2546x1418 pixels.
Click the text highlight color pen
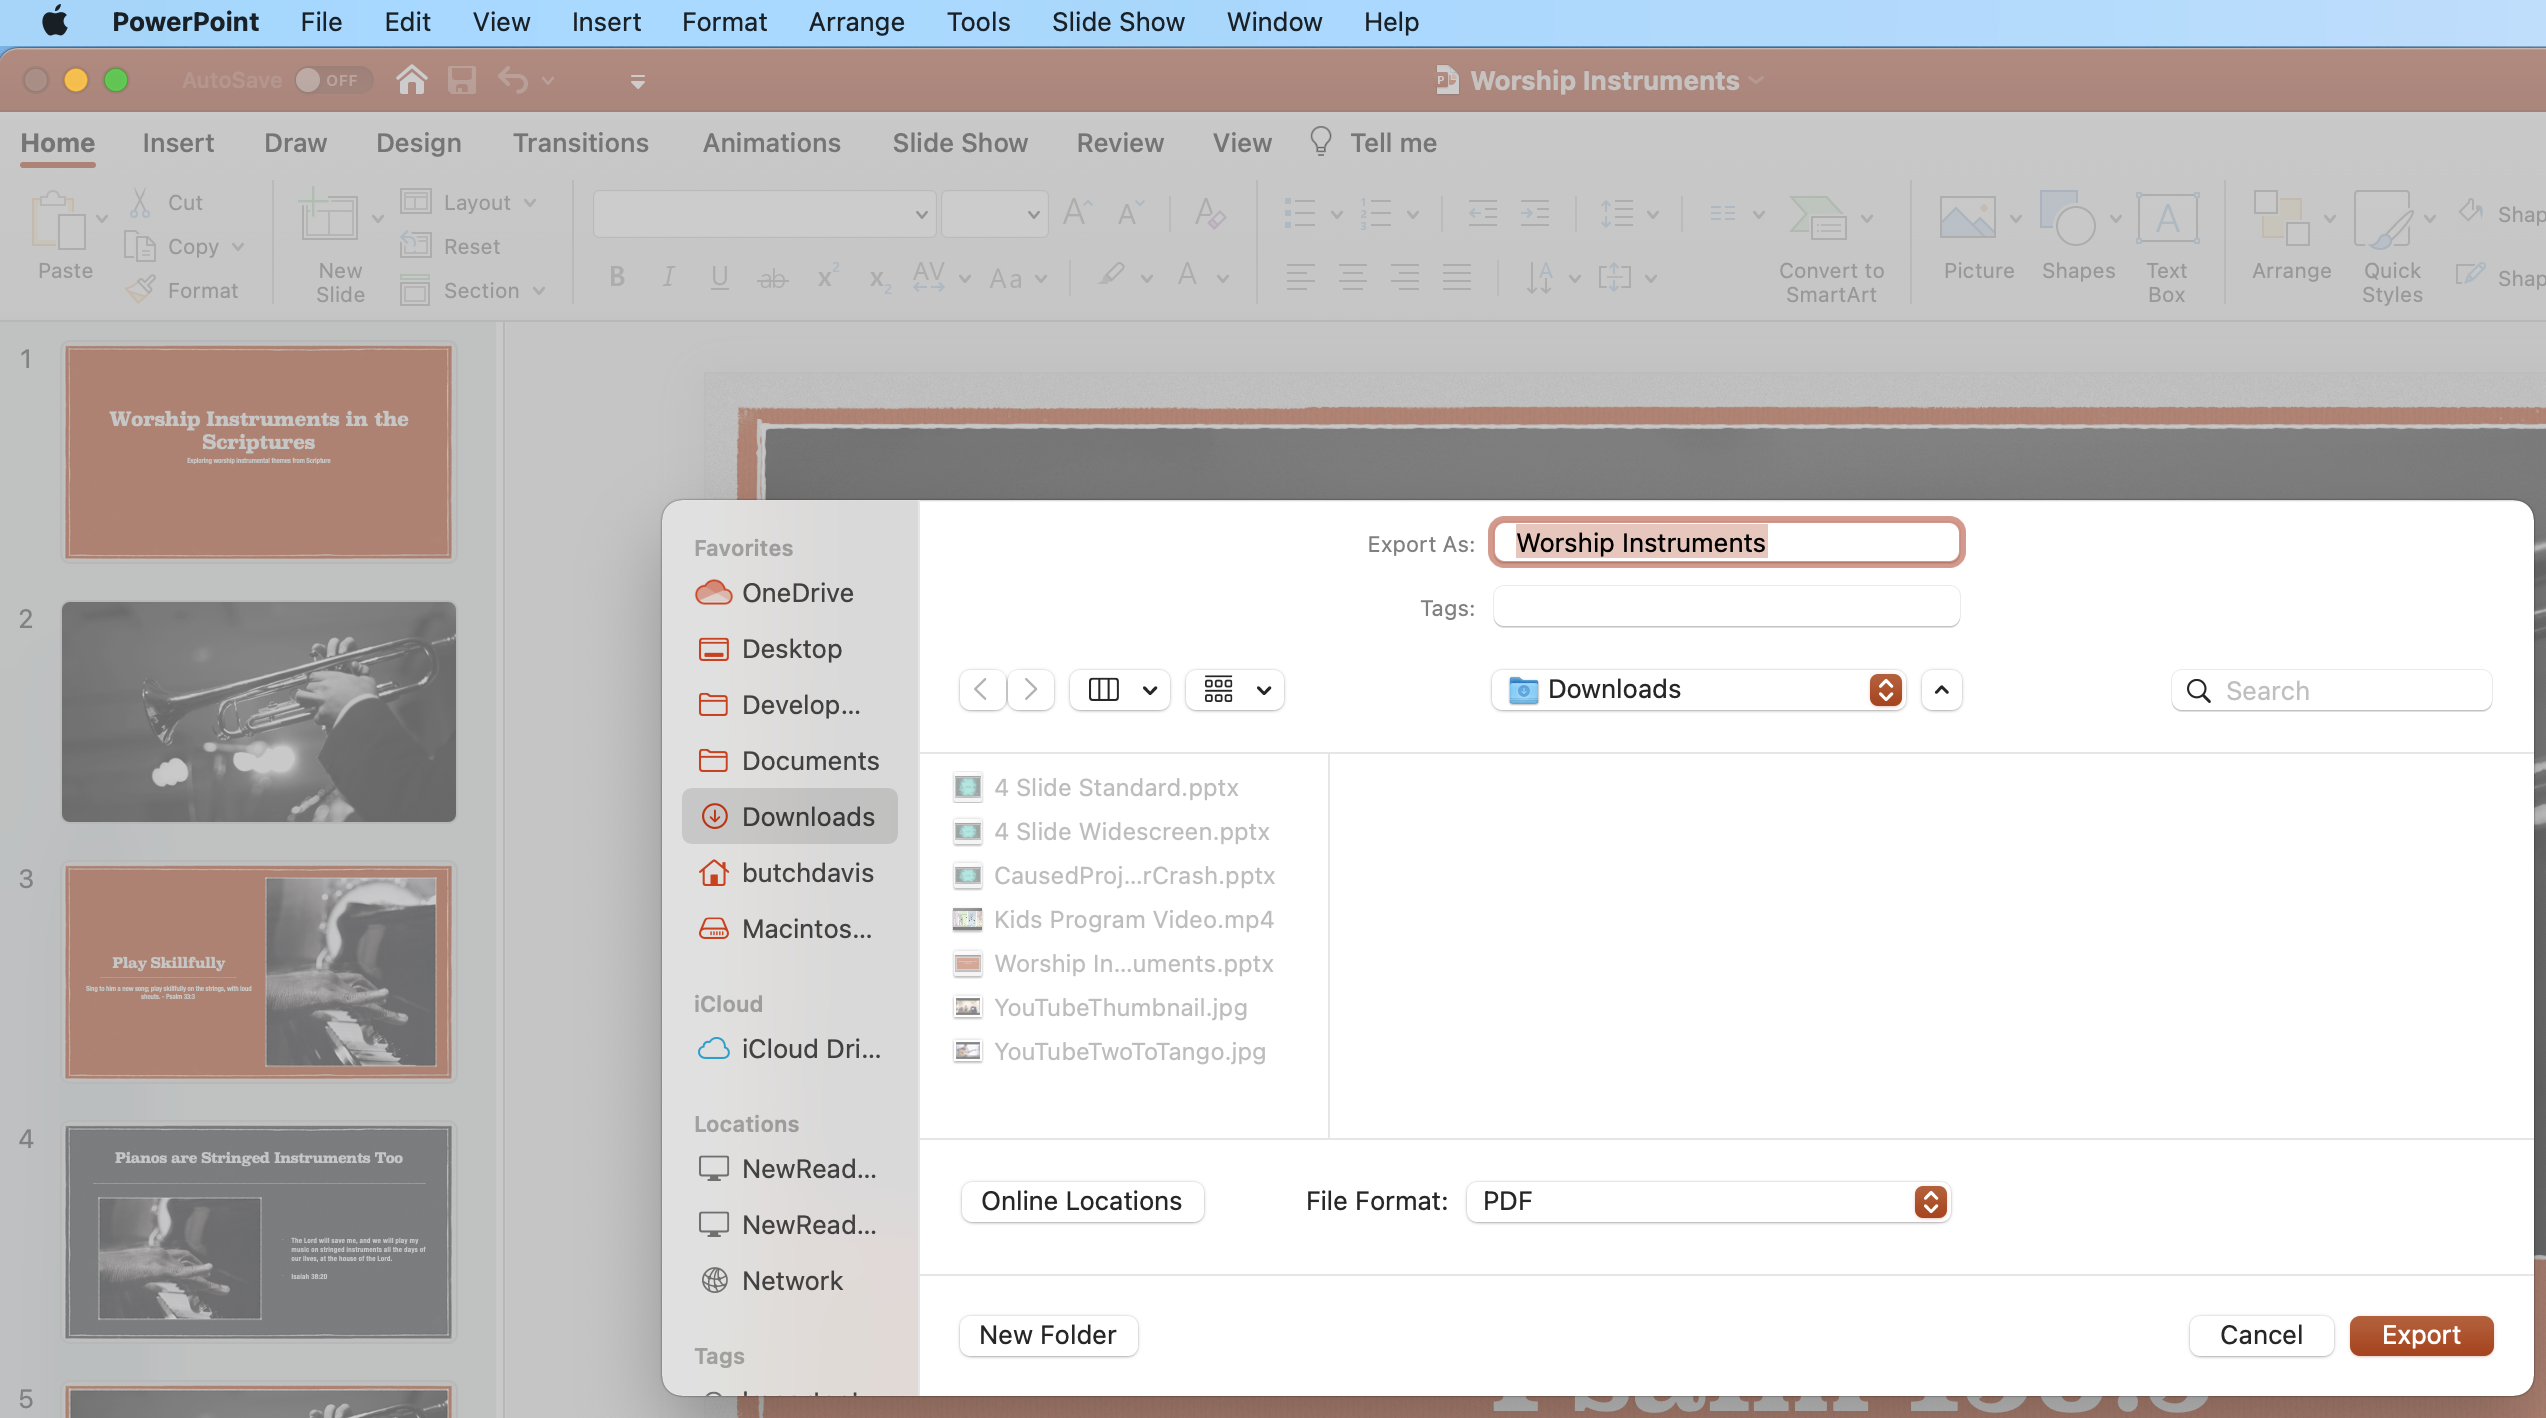(x=1111, y=275)
